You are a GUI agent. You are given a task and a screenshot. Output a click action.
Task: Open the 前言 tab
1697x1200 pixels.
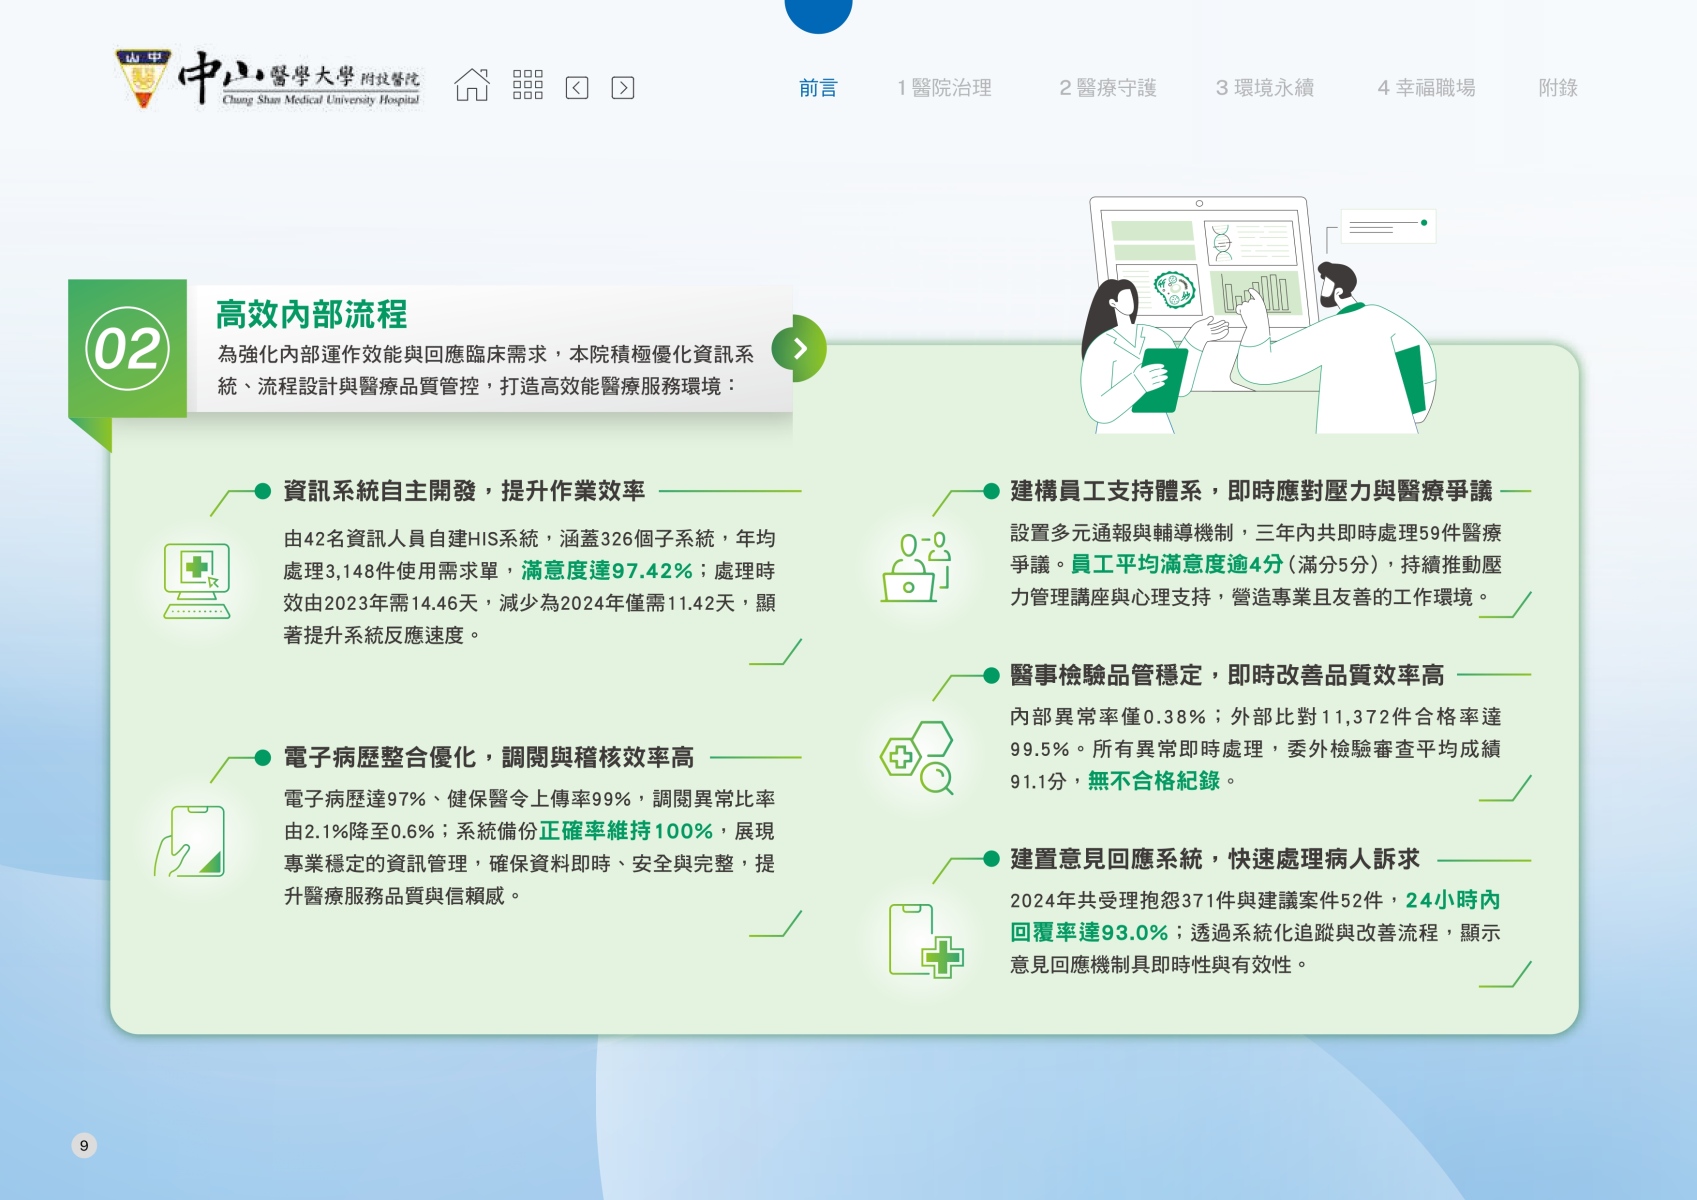(817, 88)
